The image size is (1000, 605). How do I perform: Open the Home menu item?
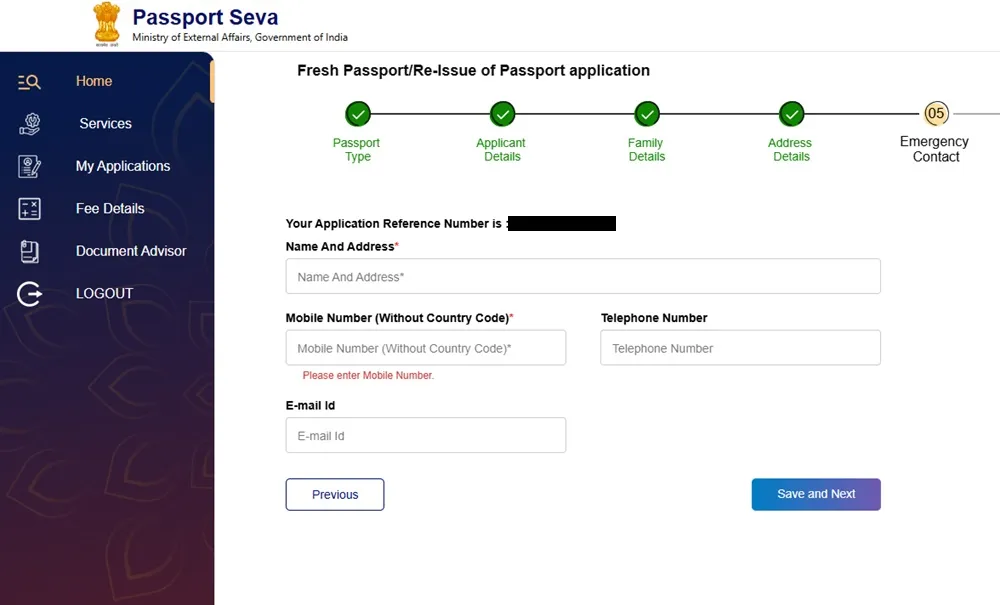click(x=94, y=81)
